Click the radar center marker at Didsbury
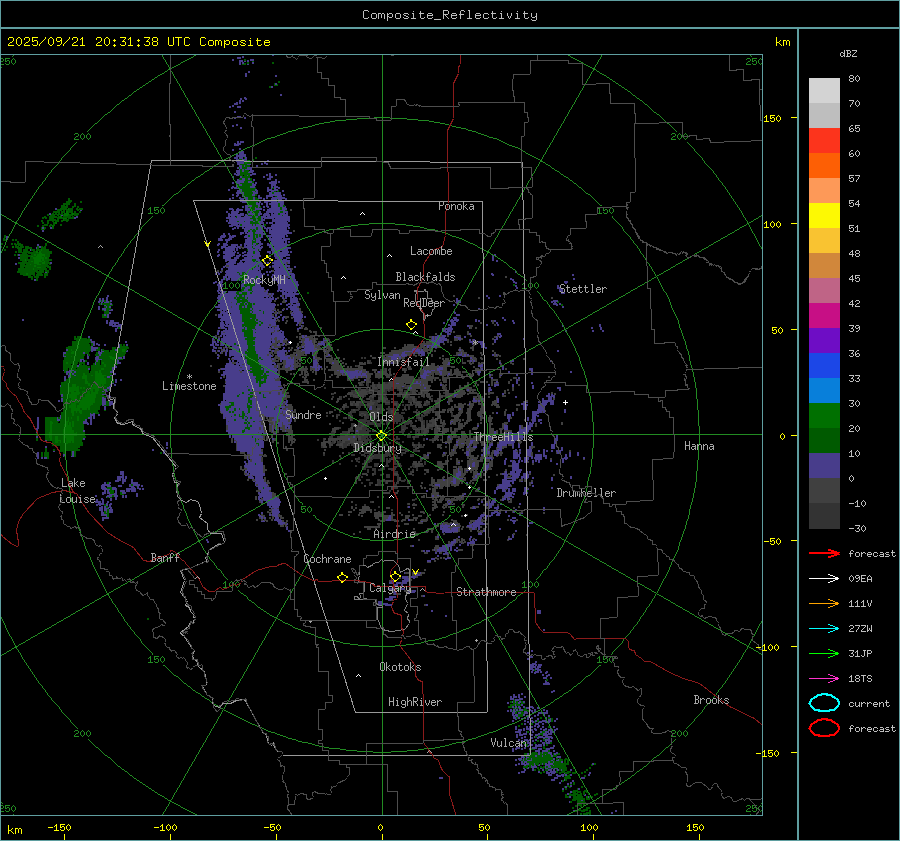 381,435
